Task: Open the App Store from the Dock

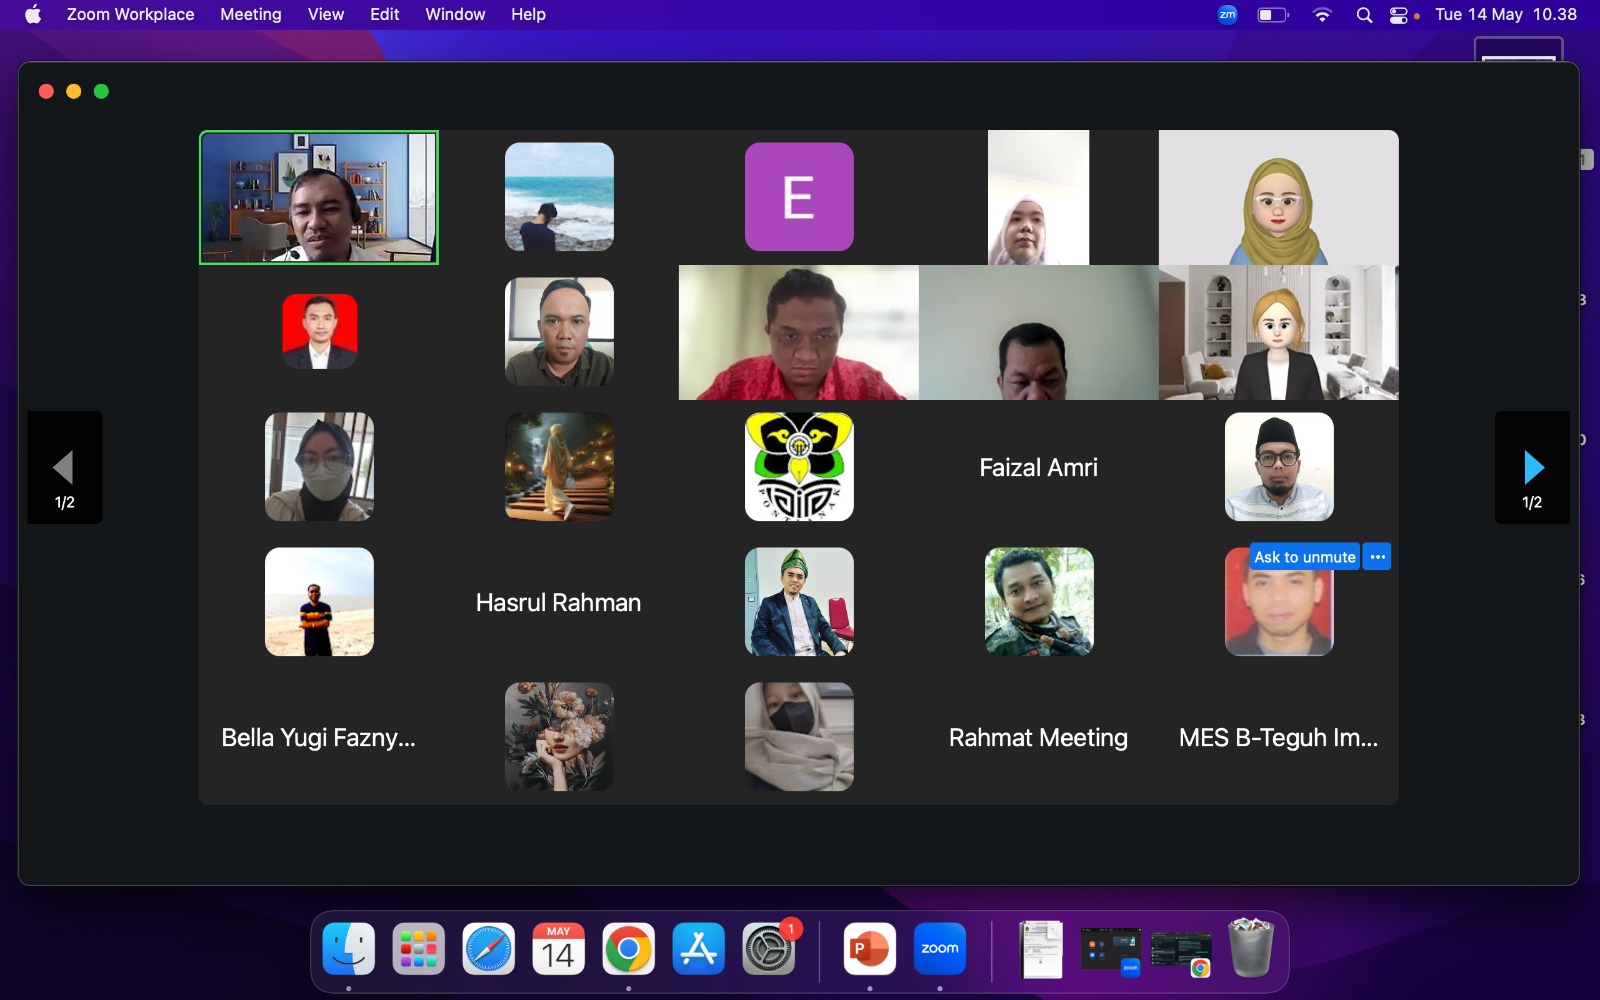Action: (x=698, y=949)
